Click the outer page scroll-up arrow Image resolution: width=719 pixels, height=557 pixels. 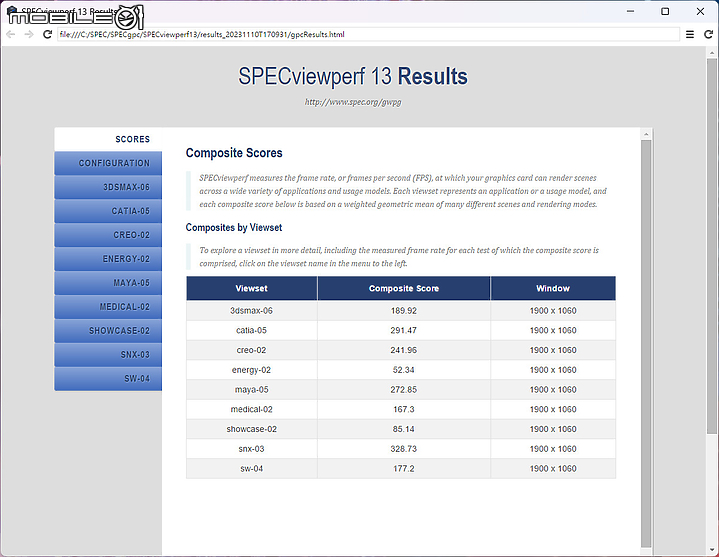point(711,52)
